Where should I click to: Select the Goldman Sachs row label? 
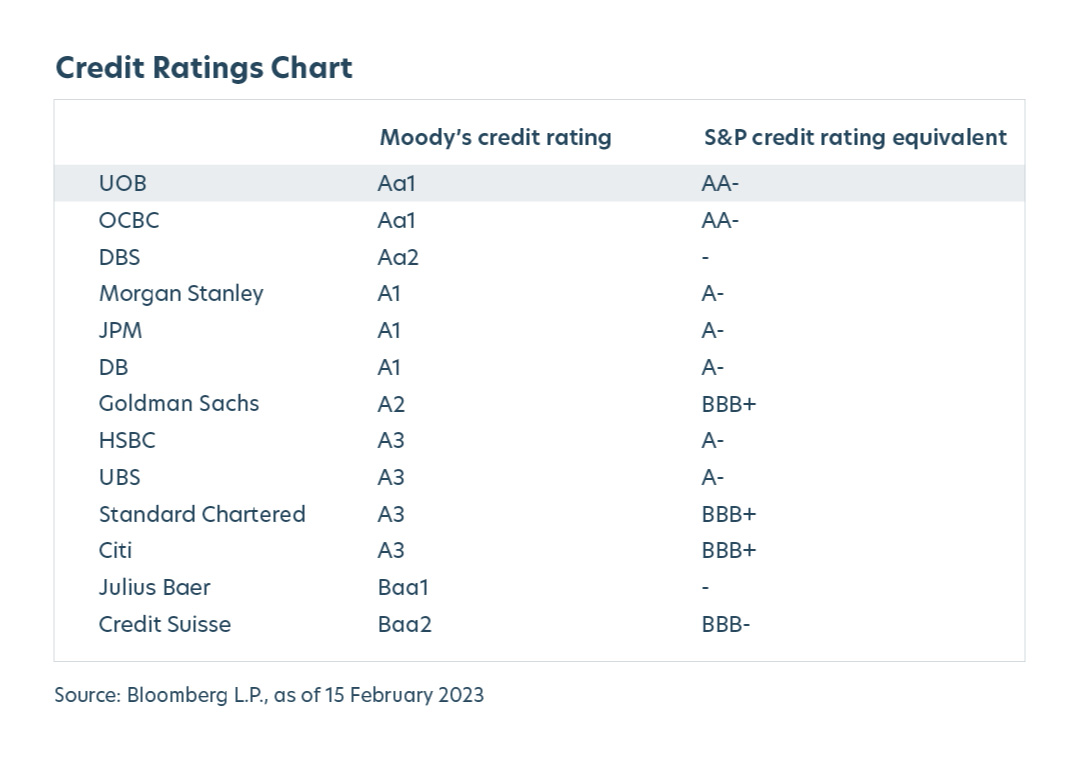pyautogui.click(x=179, y=404)
